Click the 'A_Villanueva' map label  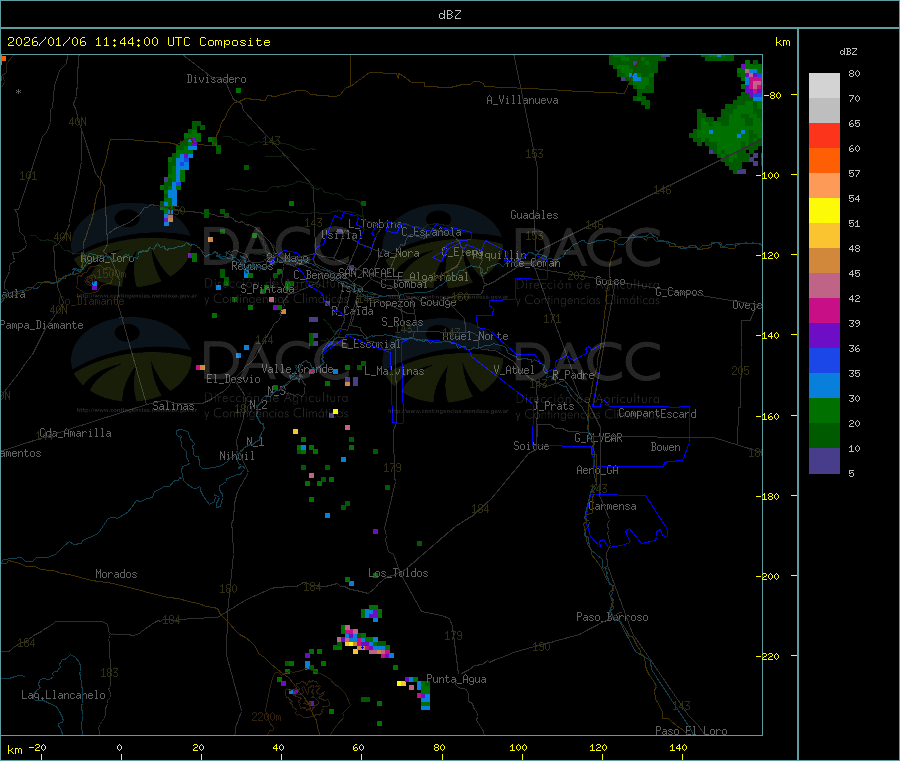click(x=522, y=100)
